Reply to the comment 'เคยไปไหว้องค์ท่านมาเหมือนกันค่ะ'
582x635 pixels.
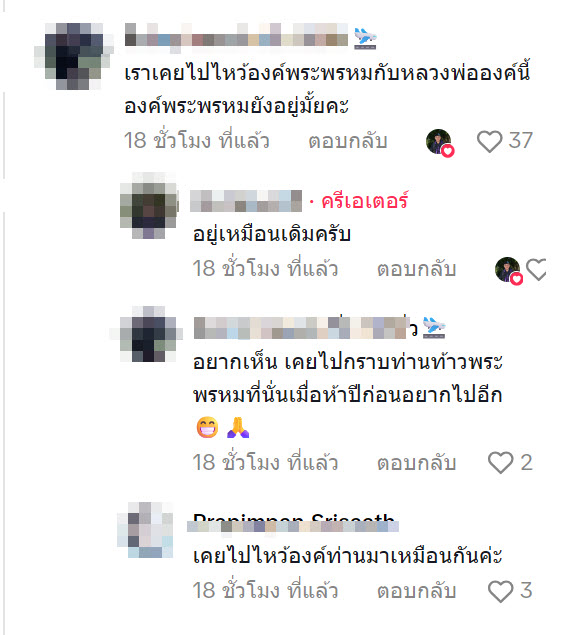coord(416,591)
